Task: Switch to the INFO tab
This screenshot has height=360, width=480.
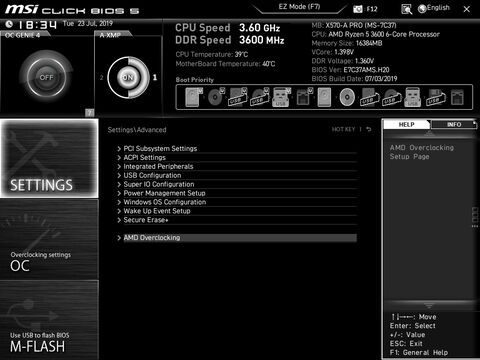Action: click(454, 125)
